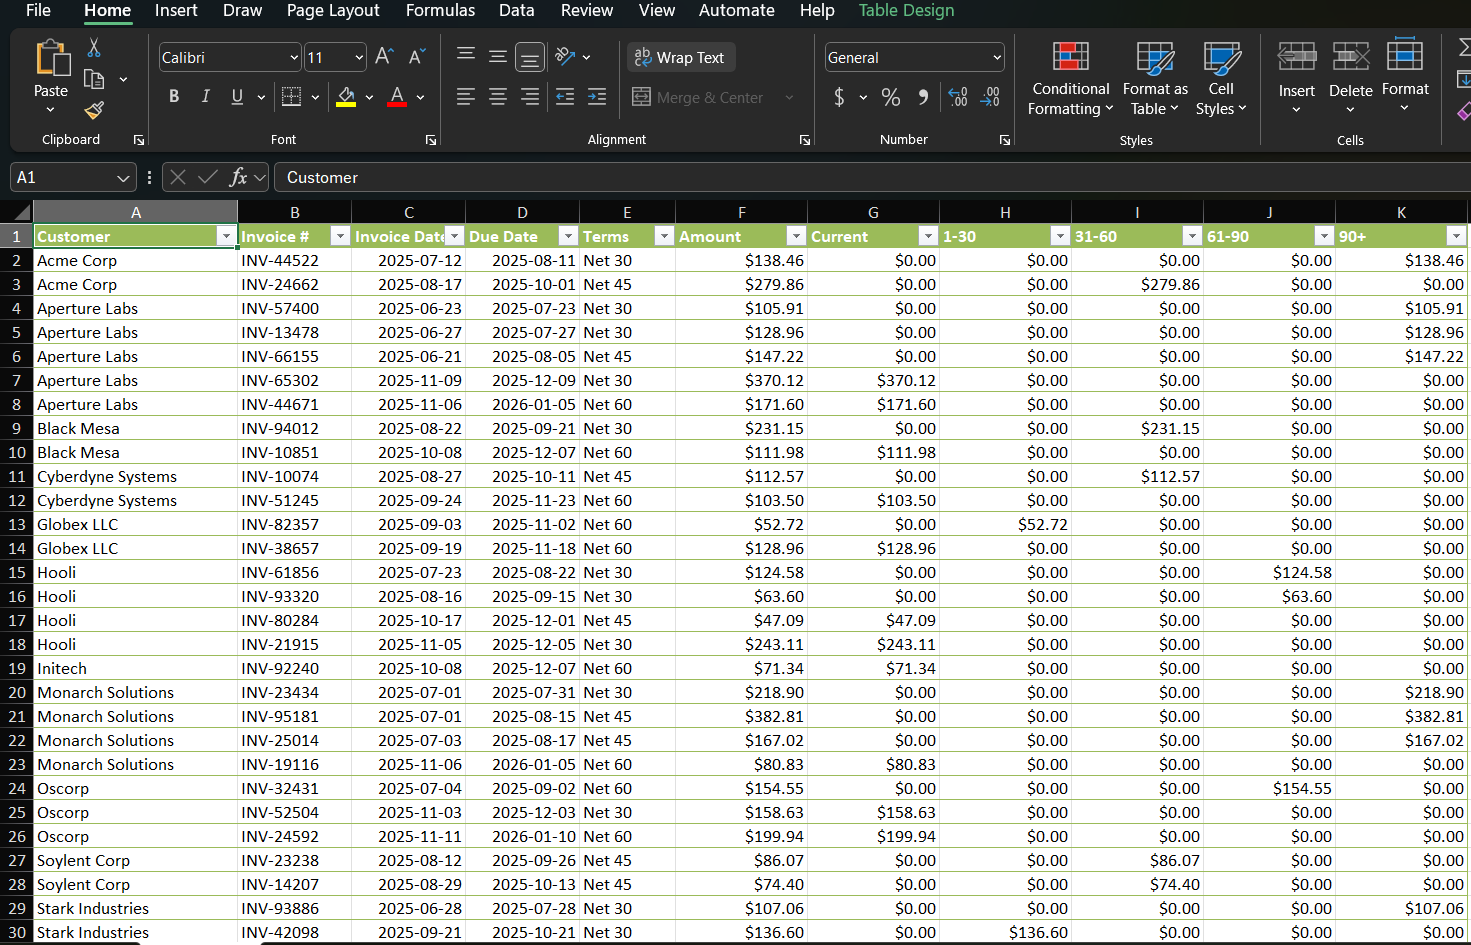Decrease indent
This screenshot has width=1471, height=945.
point(565,96)
